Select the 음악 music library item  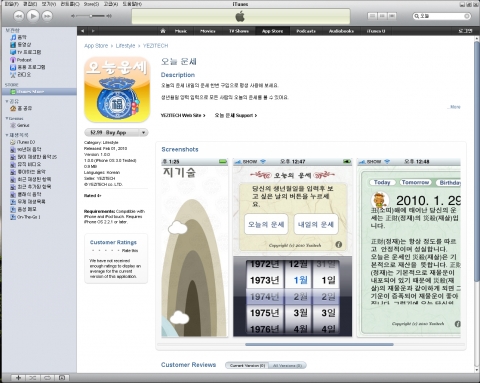pyautogui.click(x=22, y=37)
